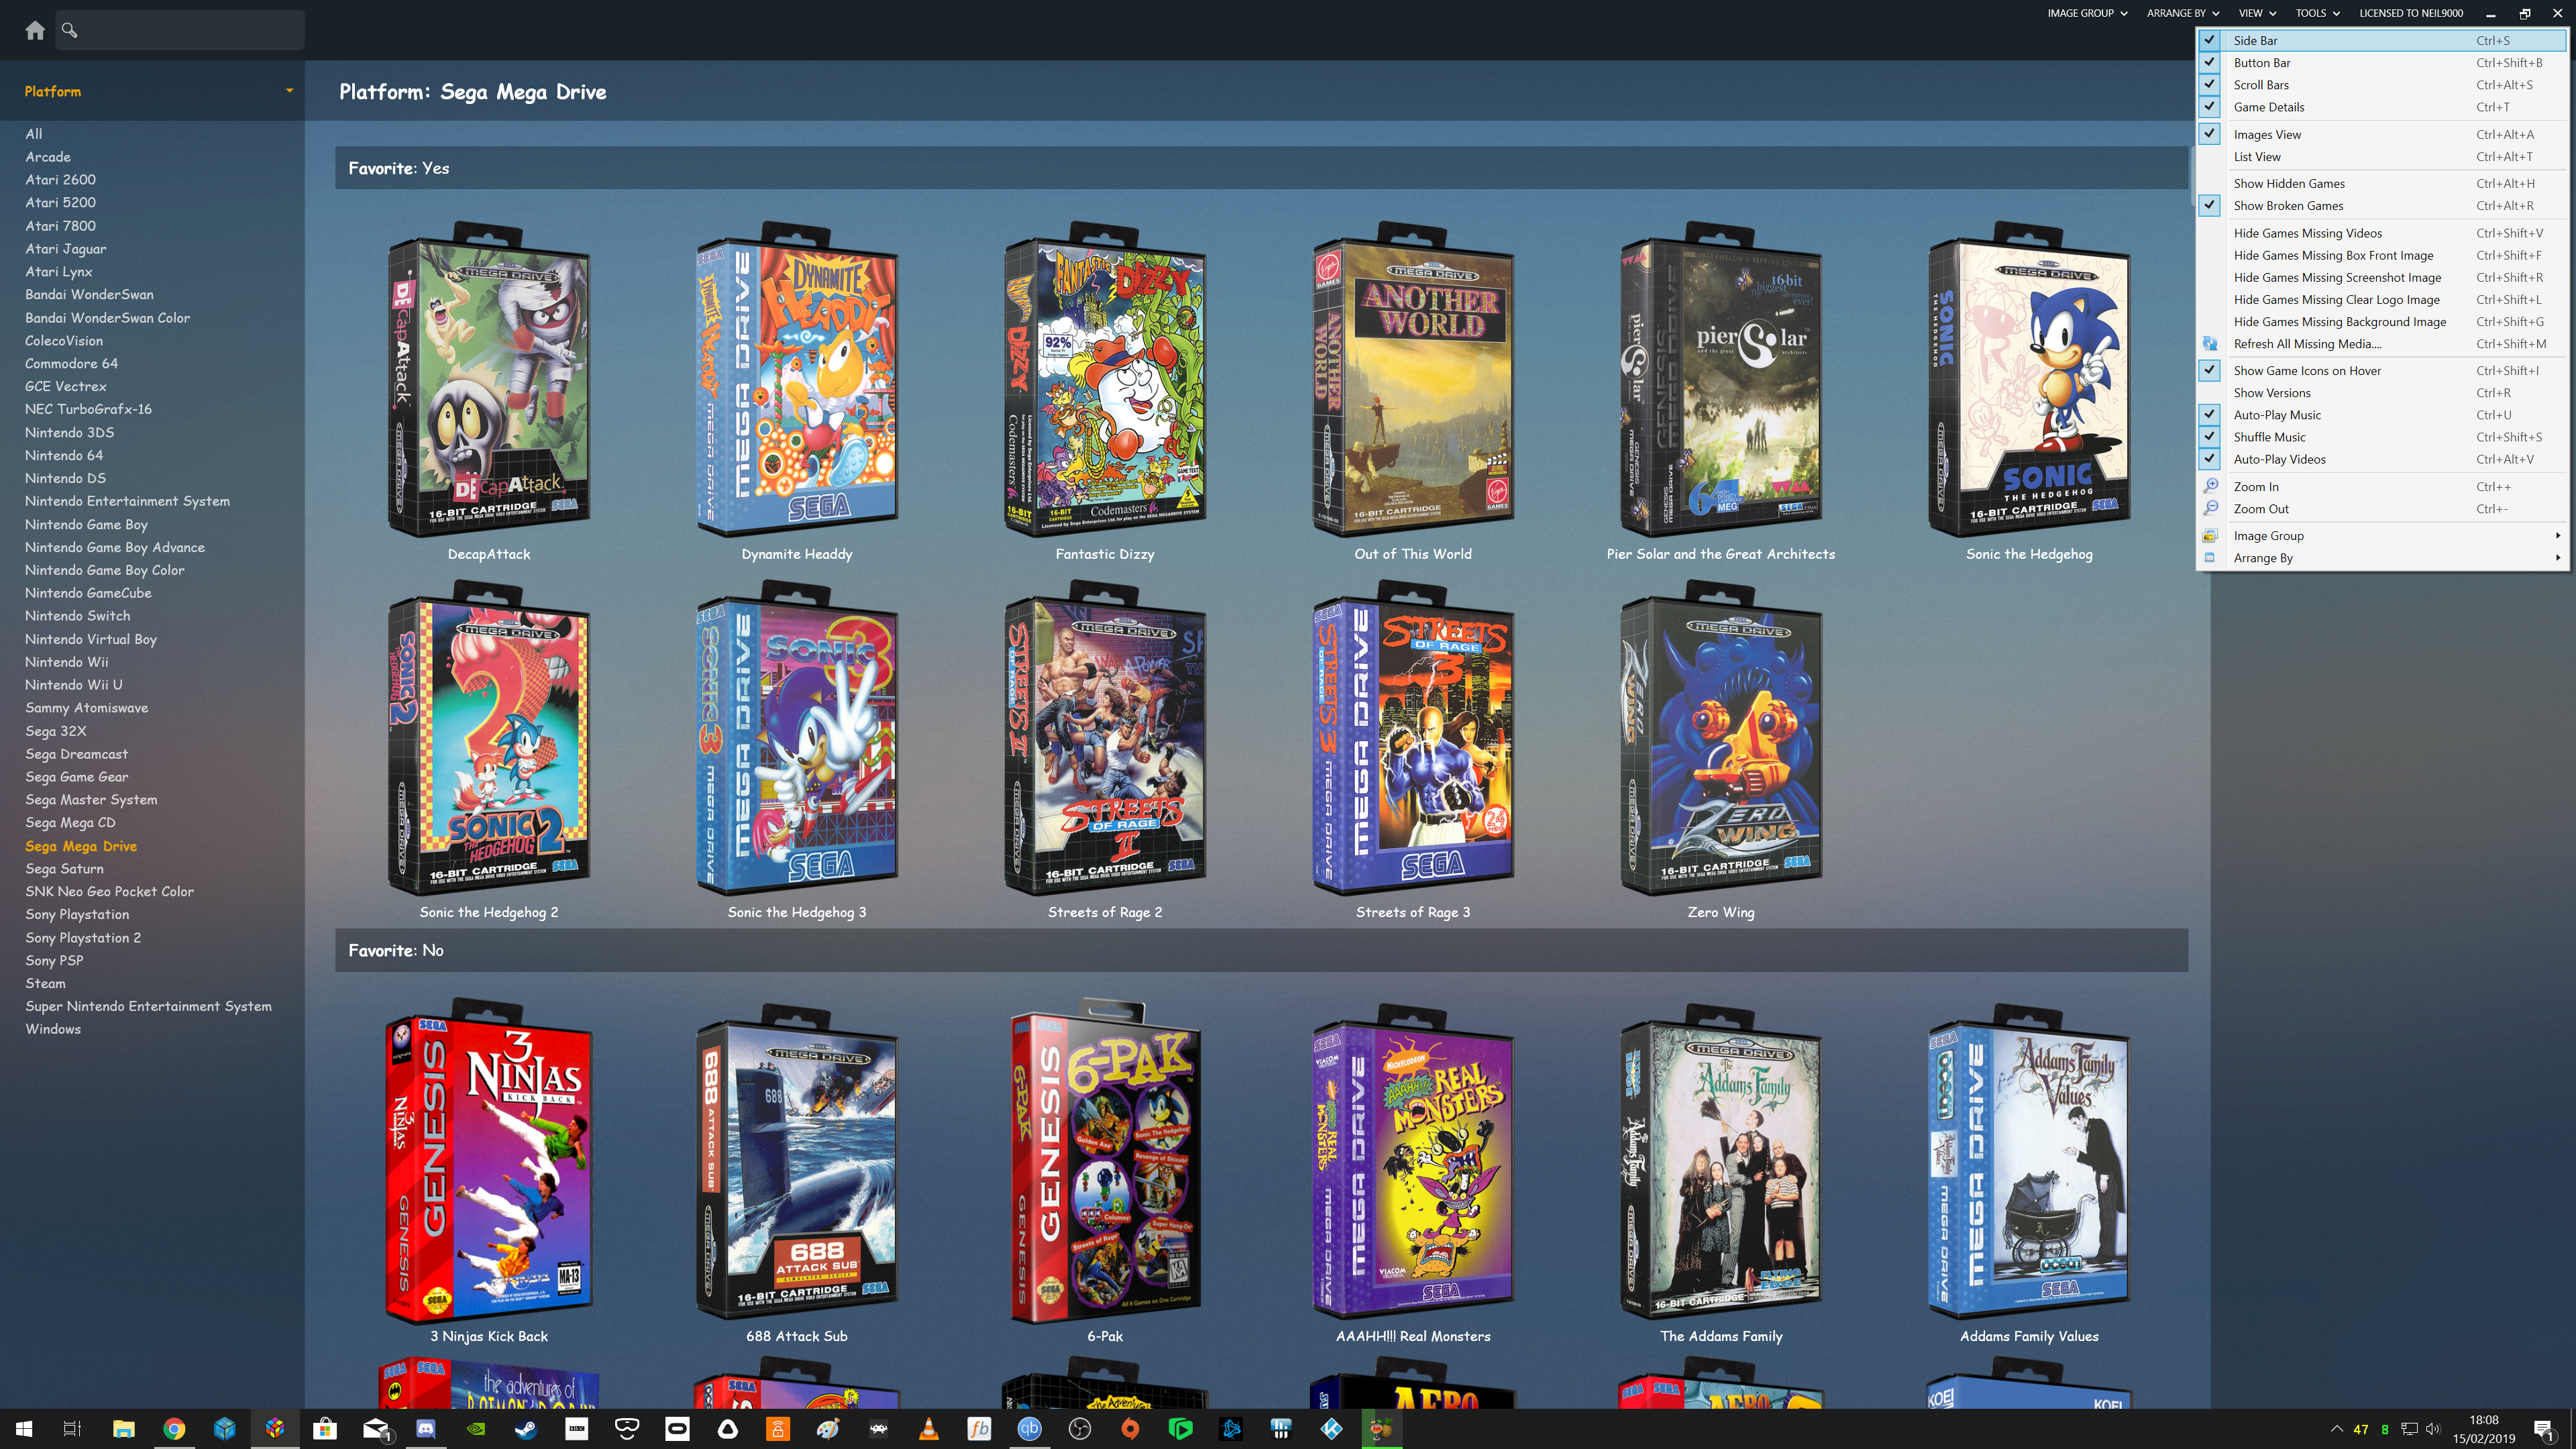Collapse the Favorite: No group header
The width and height of the screenshot is (2576, 1449).
[x=1261, y=950]
